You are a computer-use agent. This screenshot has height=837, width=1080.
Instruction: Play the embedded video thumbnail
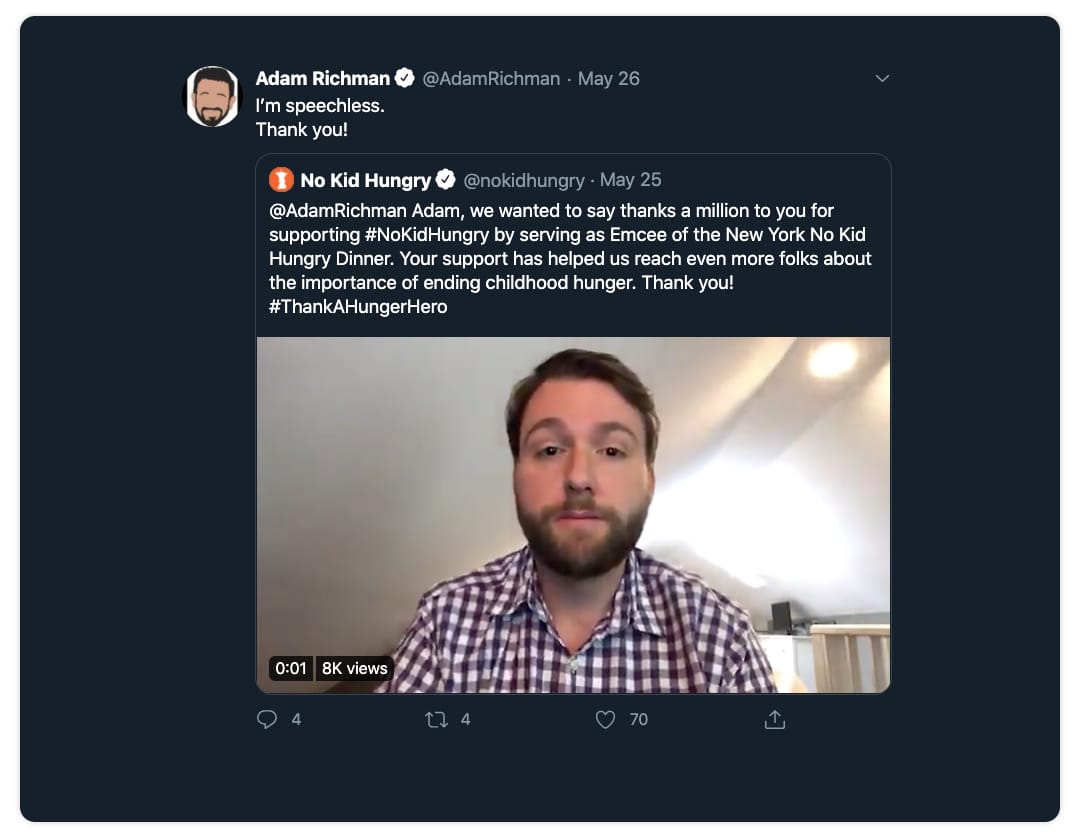[x=573, y=515]
